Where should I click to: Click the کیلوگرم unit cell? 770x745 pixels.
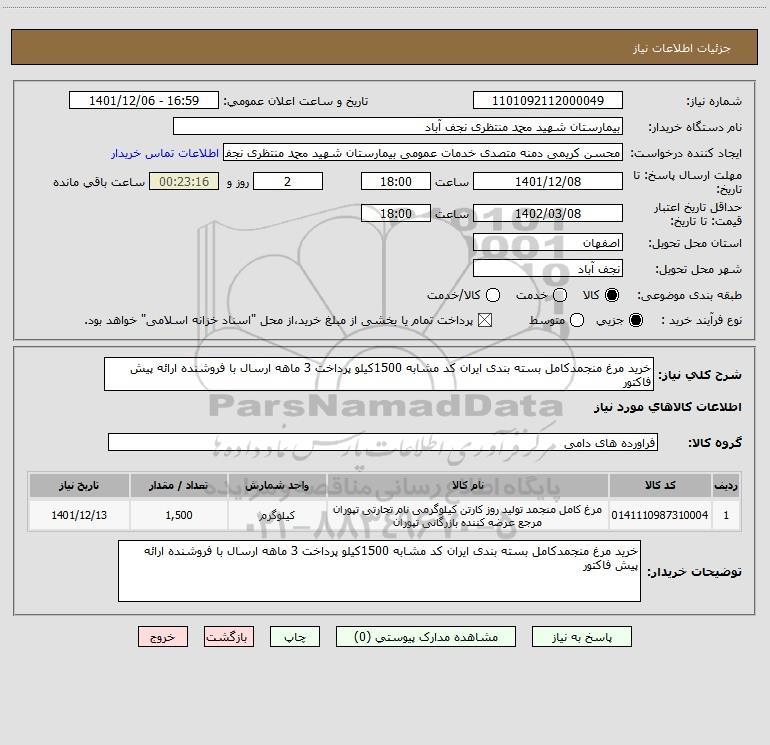click(277, 515)
